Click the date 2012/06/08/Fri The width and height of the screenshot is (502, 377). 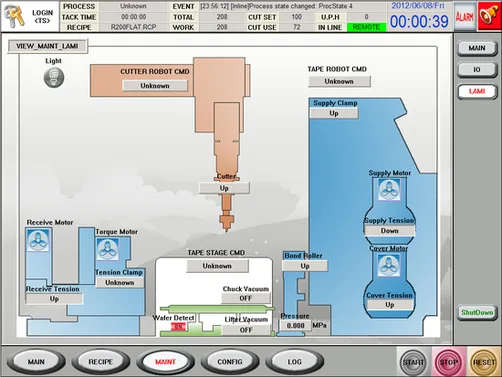click(418, 5)
